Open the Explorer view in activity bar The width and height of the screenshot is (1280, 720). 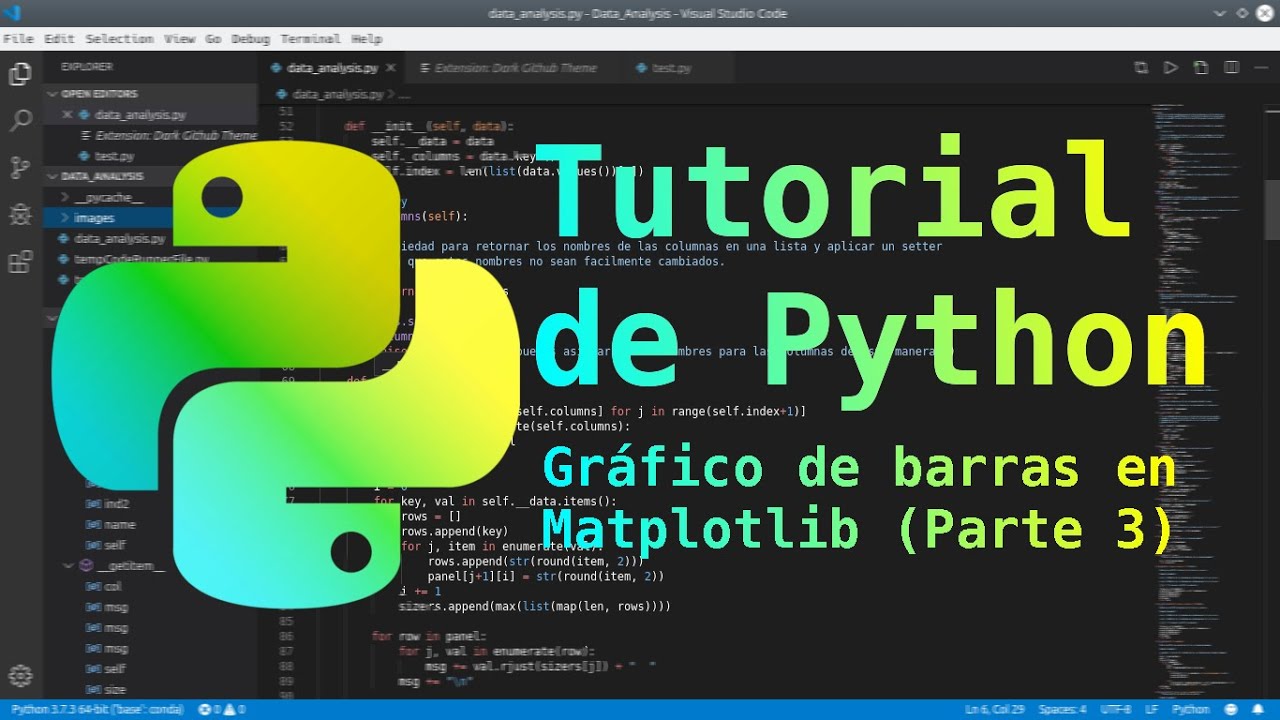[x=20, y=74]
